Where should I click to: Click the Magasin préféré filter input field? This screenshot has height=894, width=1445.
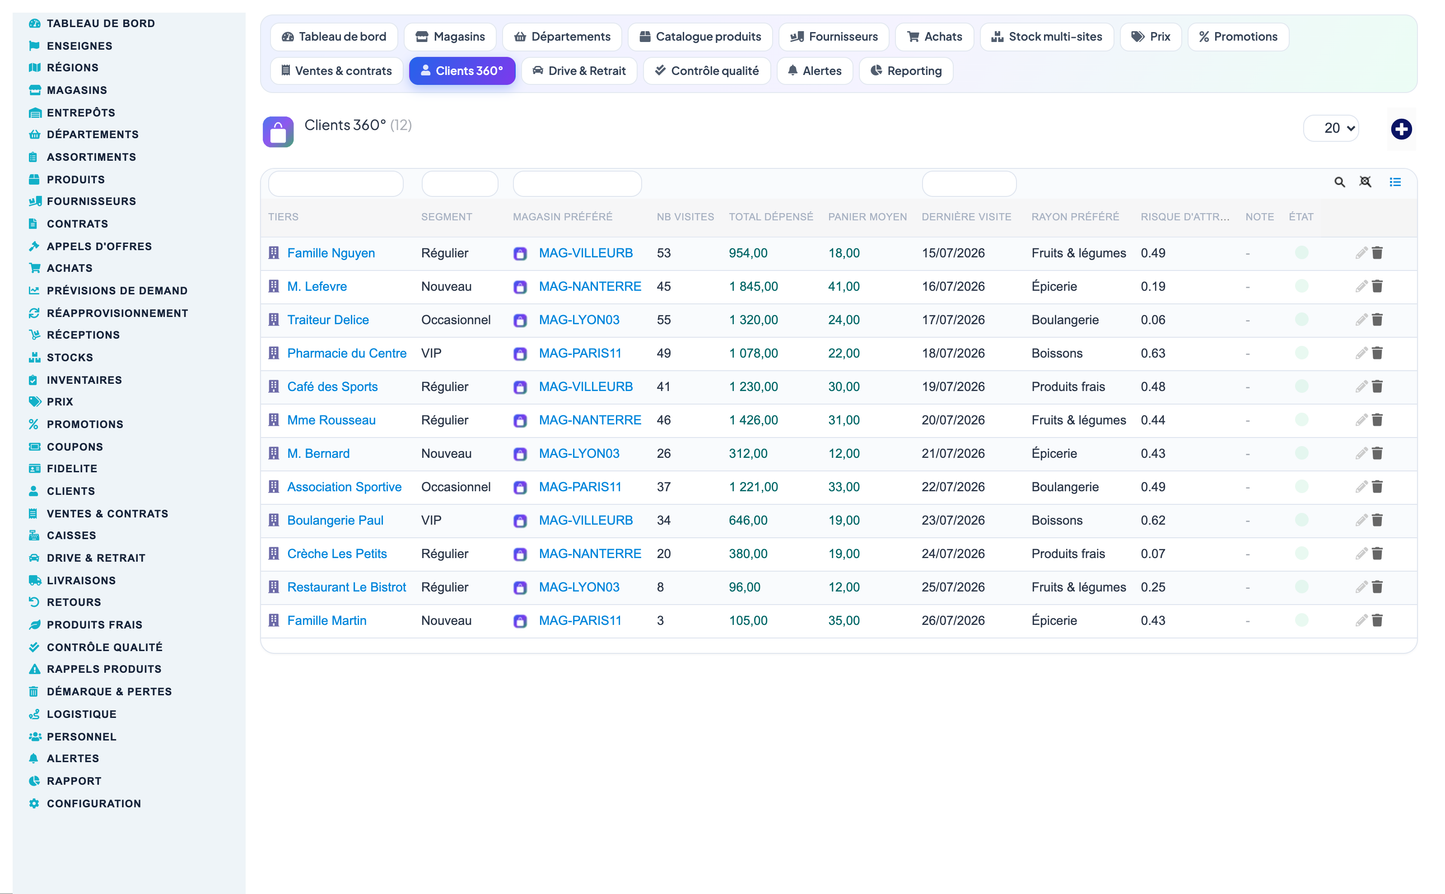point(577,184)
